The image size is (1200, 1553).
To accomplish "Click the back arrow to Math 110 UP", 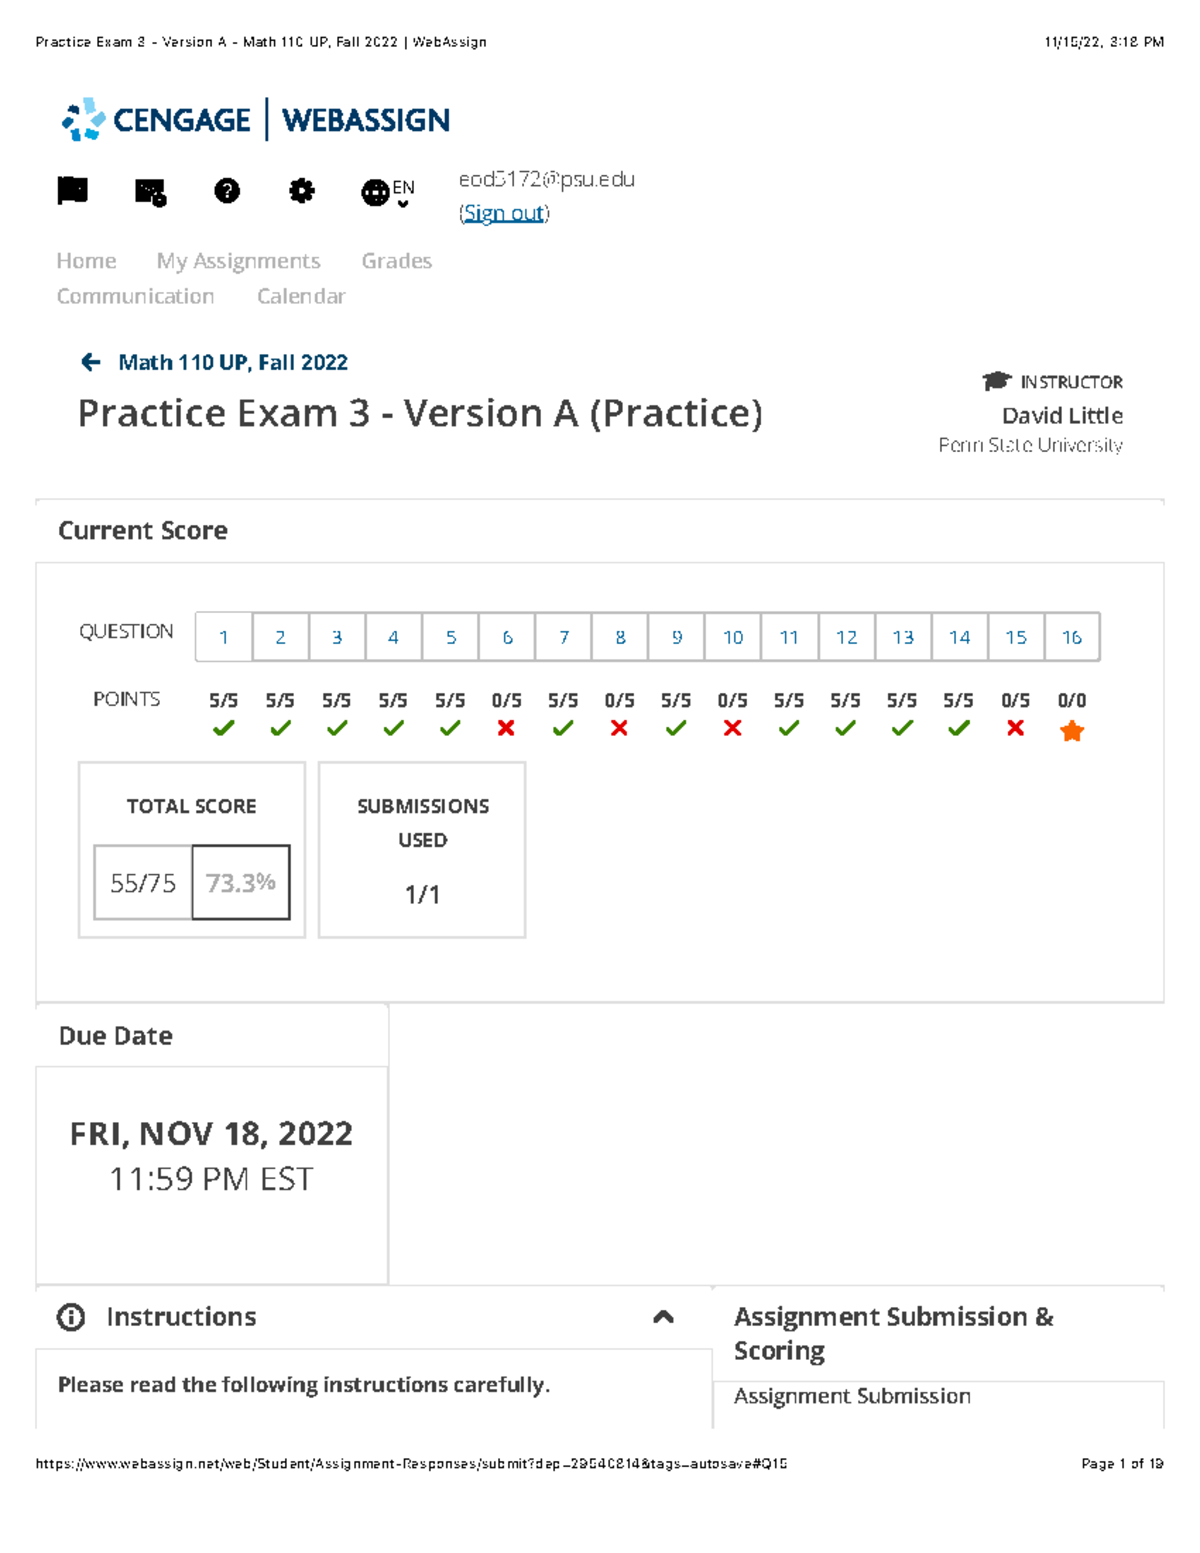I will [x=91, y=362].
